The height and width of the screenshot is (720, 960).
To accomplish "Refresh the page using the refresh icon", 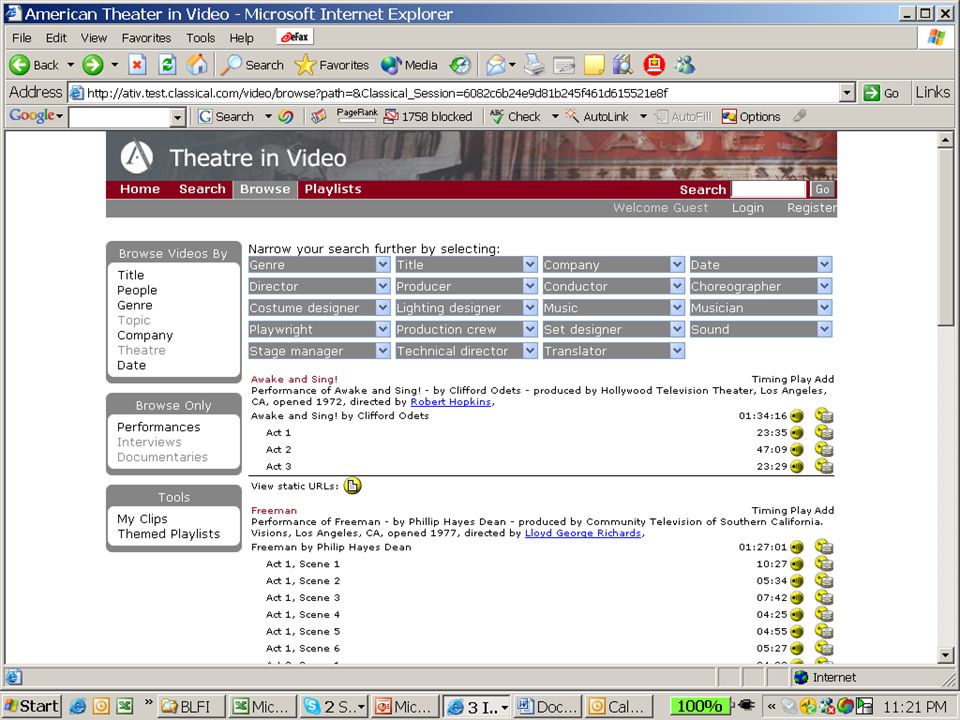I will pyautogui.click(x=167, y=65).
